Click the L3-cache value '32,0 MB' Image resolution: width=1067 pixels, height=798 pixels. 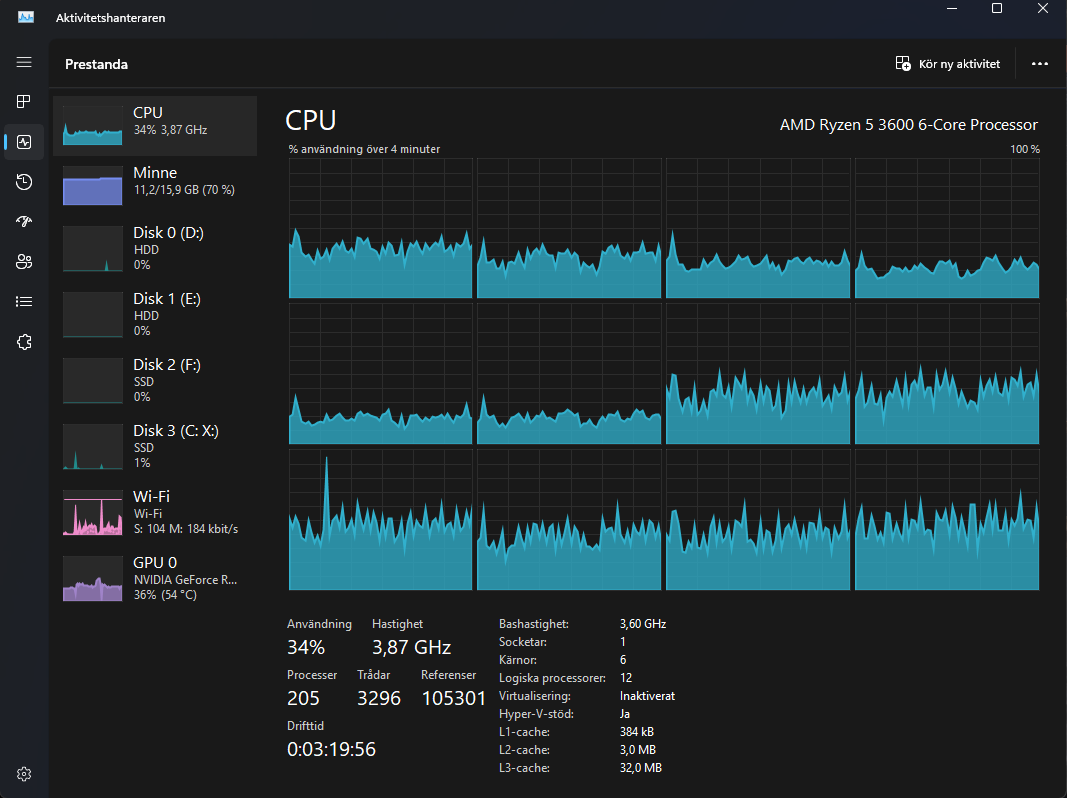(640, 768)
